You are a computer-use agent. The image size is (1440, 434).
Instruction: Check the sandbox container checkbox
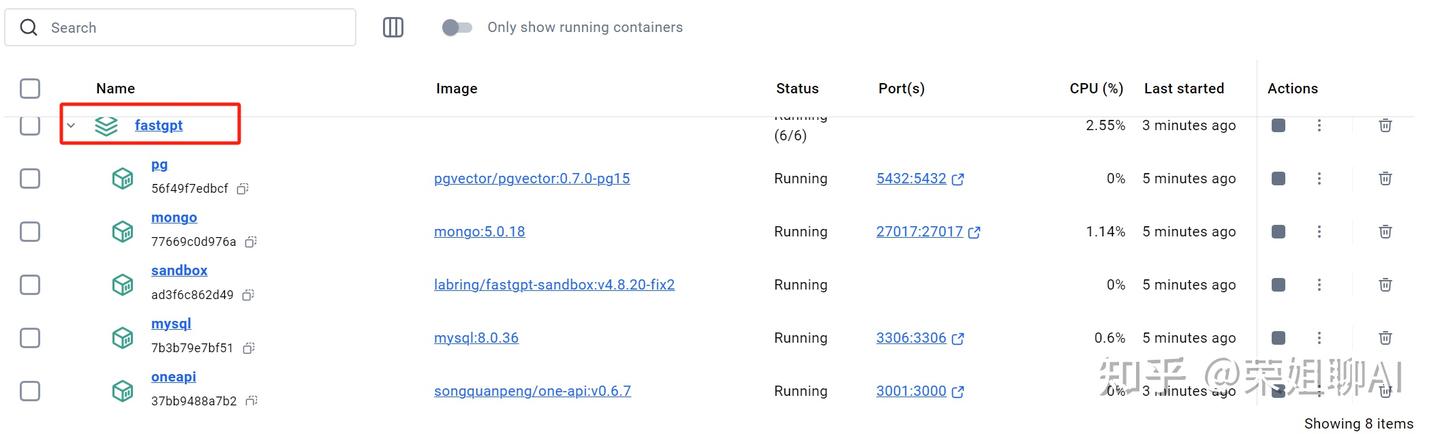[x=30, y=284]
